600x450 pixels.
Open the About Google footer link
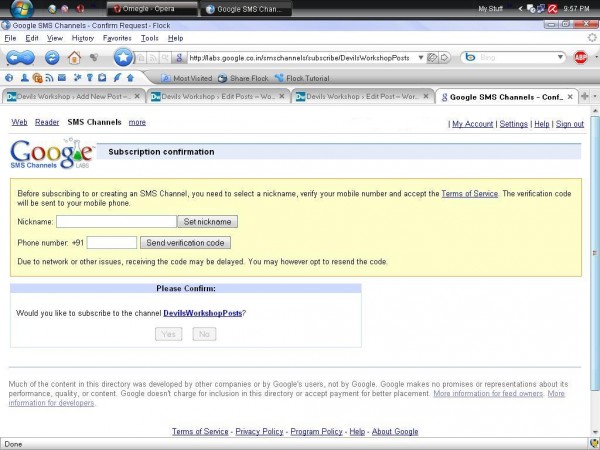[395, 431]
